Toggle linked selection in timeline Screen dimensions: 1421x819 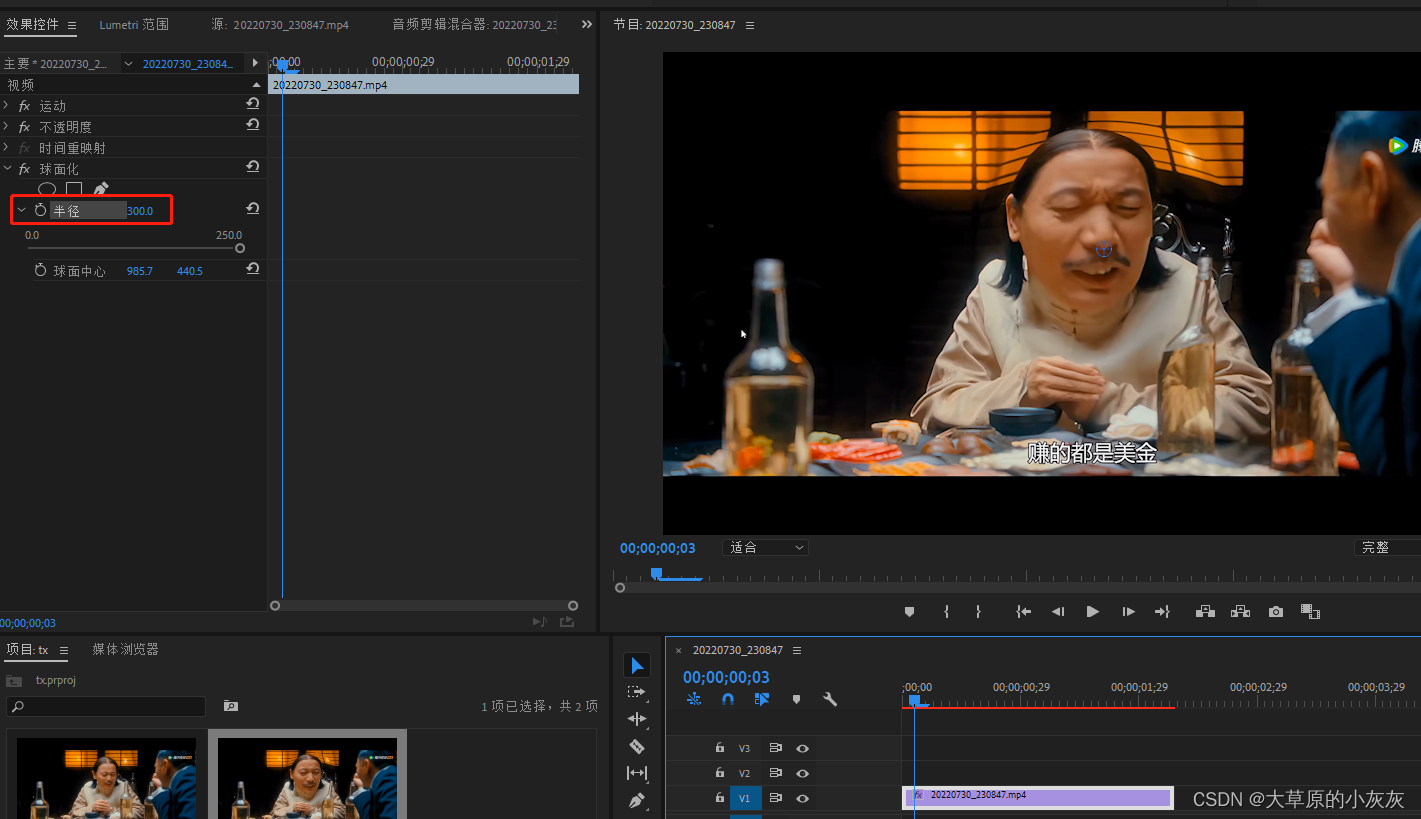coord(762,699)
